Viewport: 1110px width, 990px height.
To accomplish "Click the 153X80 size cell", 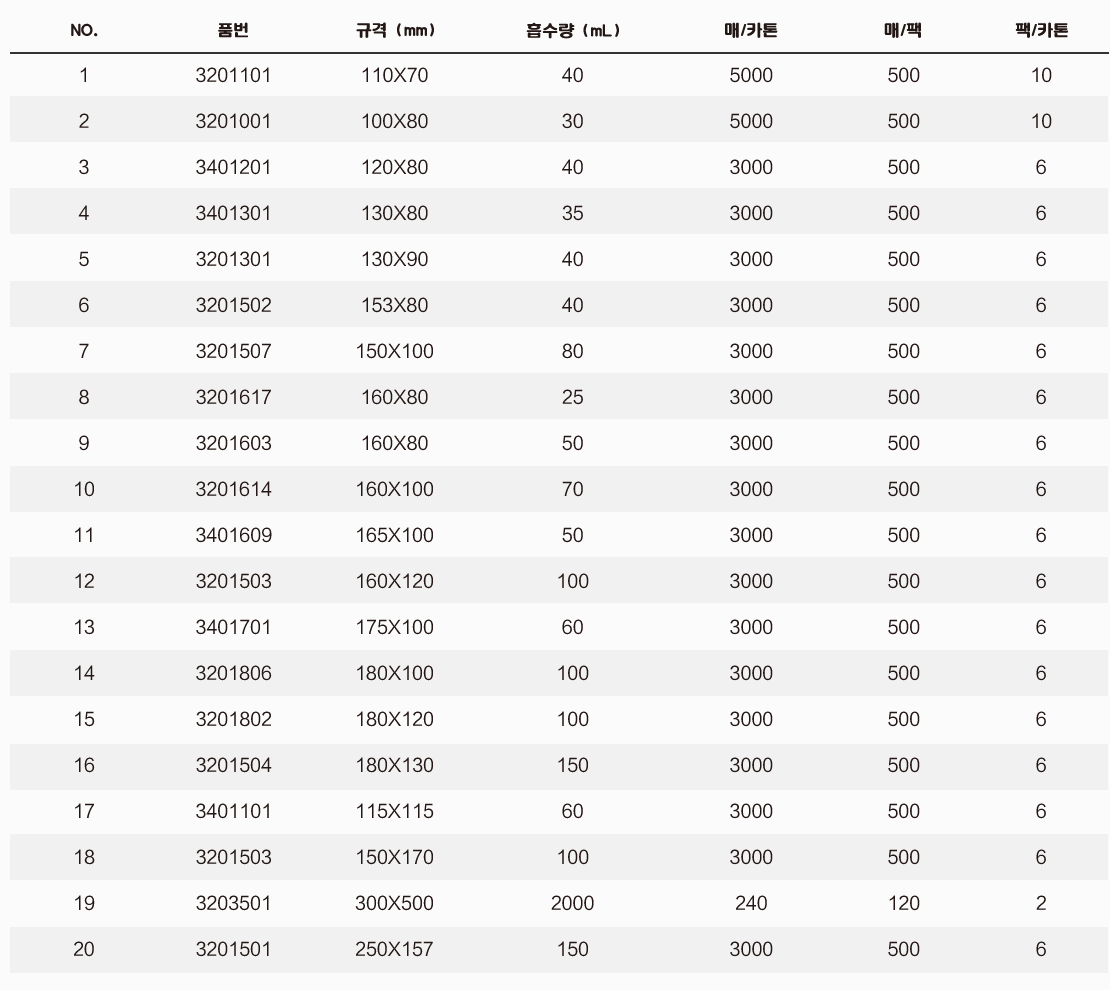I will tap(395, 305).
